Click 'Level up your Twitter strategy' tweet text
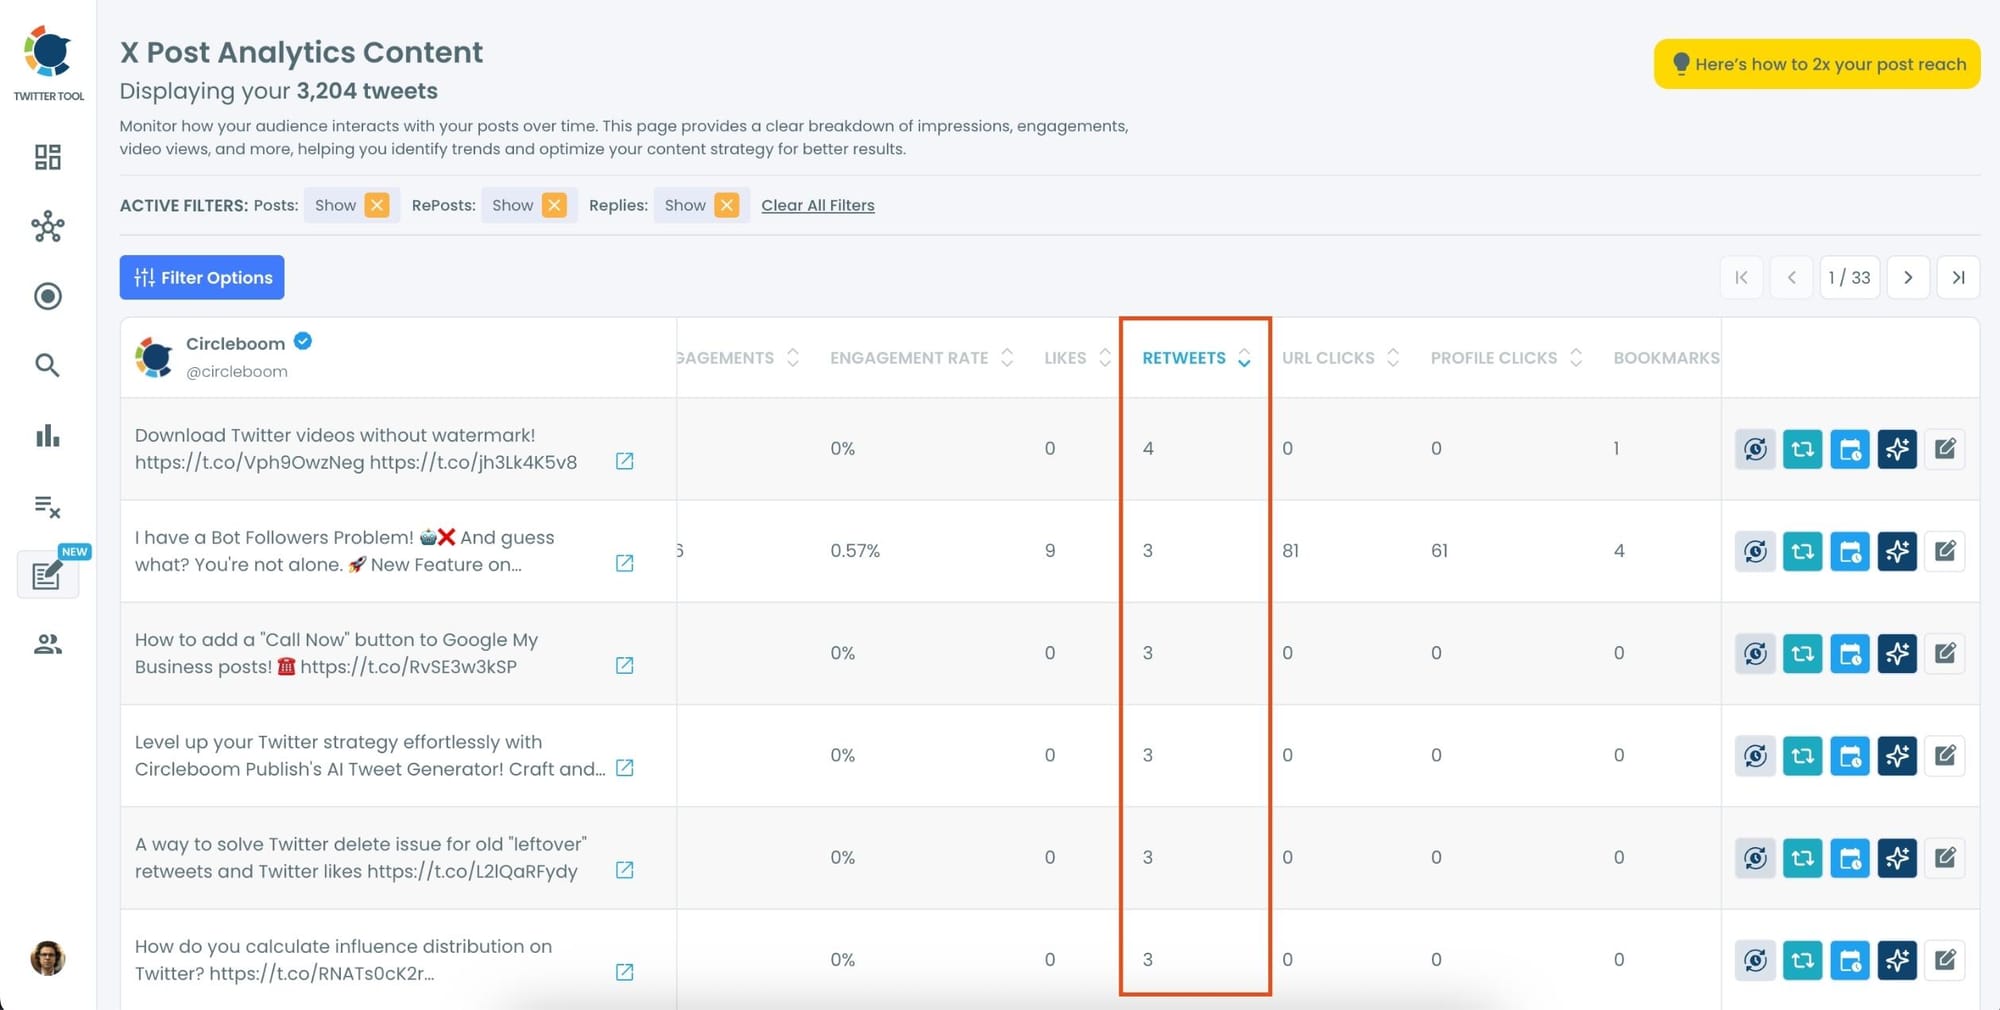2000x1010 pixels. [x=370, y=755]
